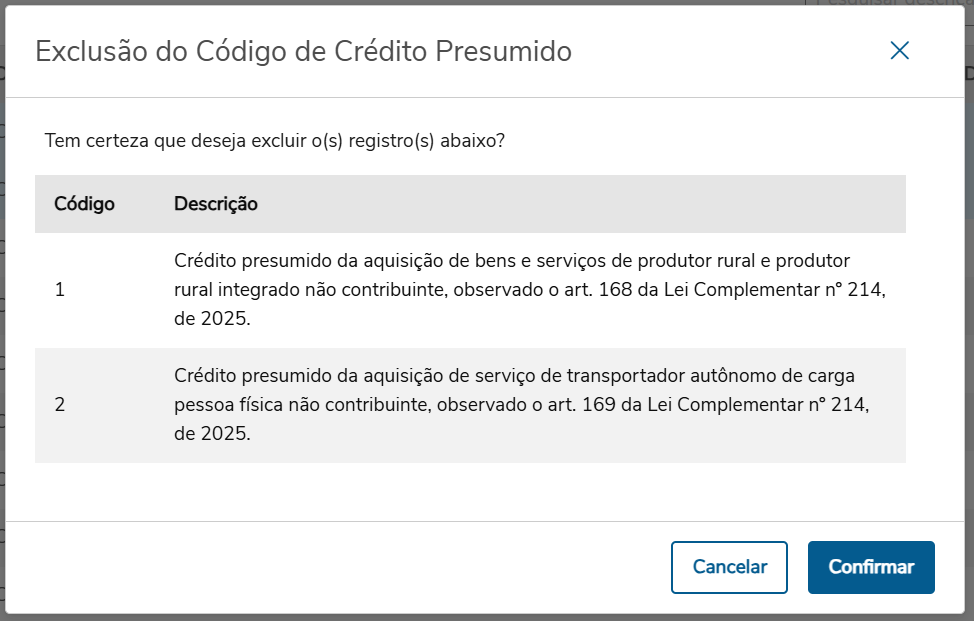Select the code 1 cell

(x=59, y=291)
